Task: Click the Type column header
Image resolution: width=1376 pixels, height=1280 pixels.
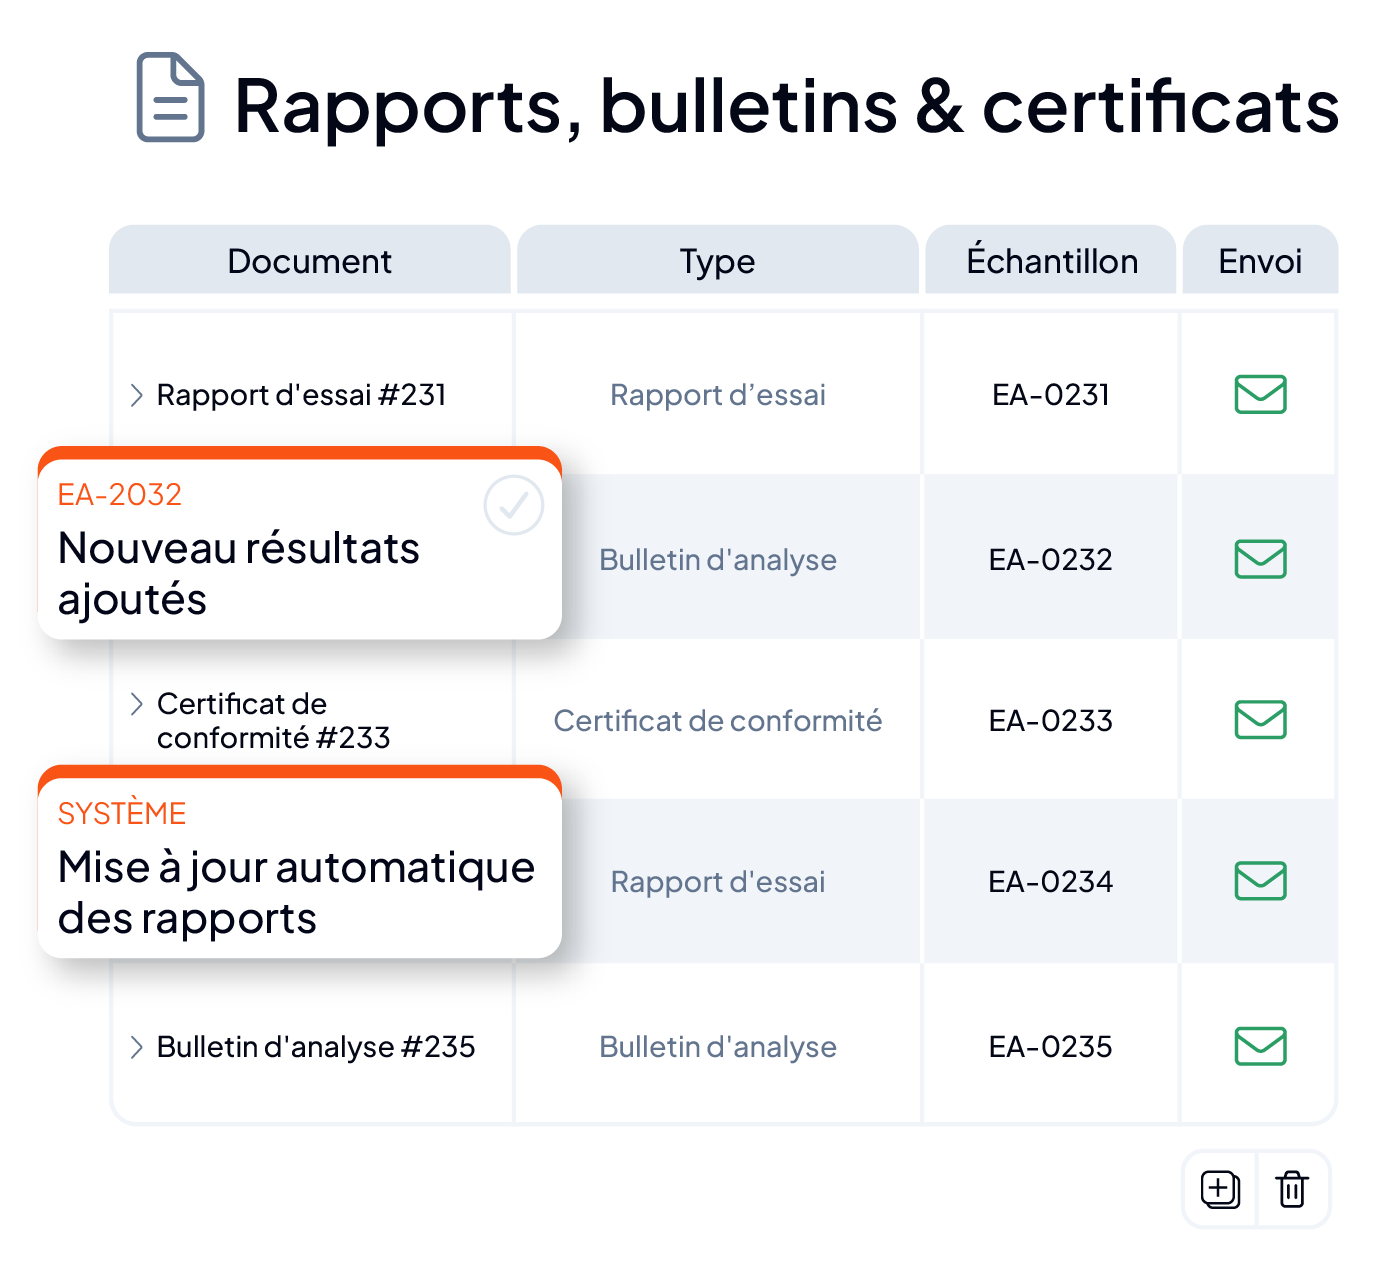Action: tap(718, 260)
